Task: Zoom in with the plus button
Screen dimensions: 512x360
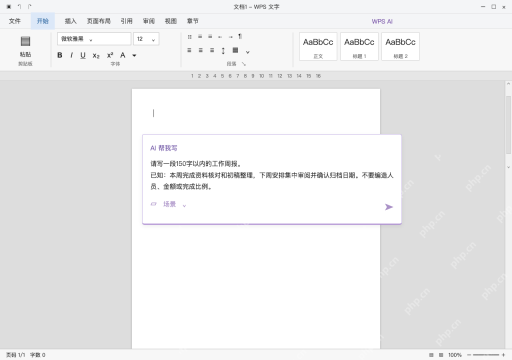Action: 503,355
